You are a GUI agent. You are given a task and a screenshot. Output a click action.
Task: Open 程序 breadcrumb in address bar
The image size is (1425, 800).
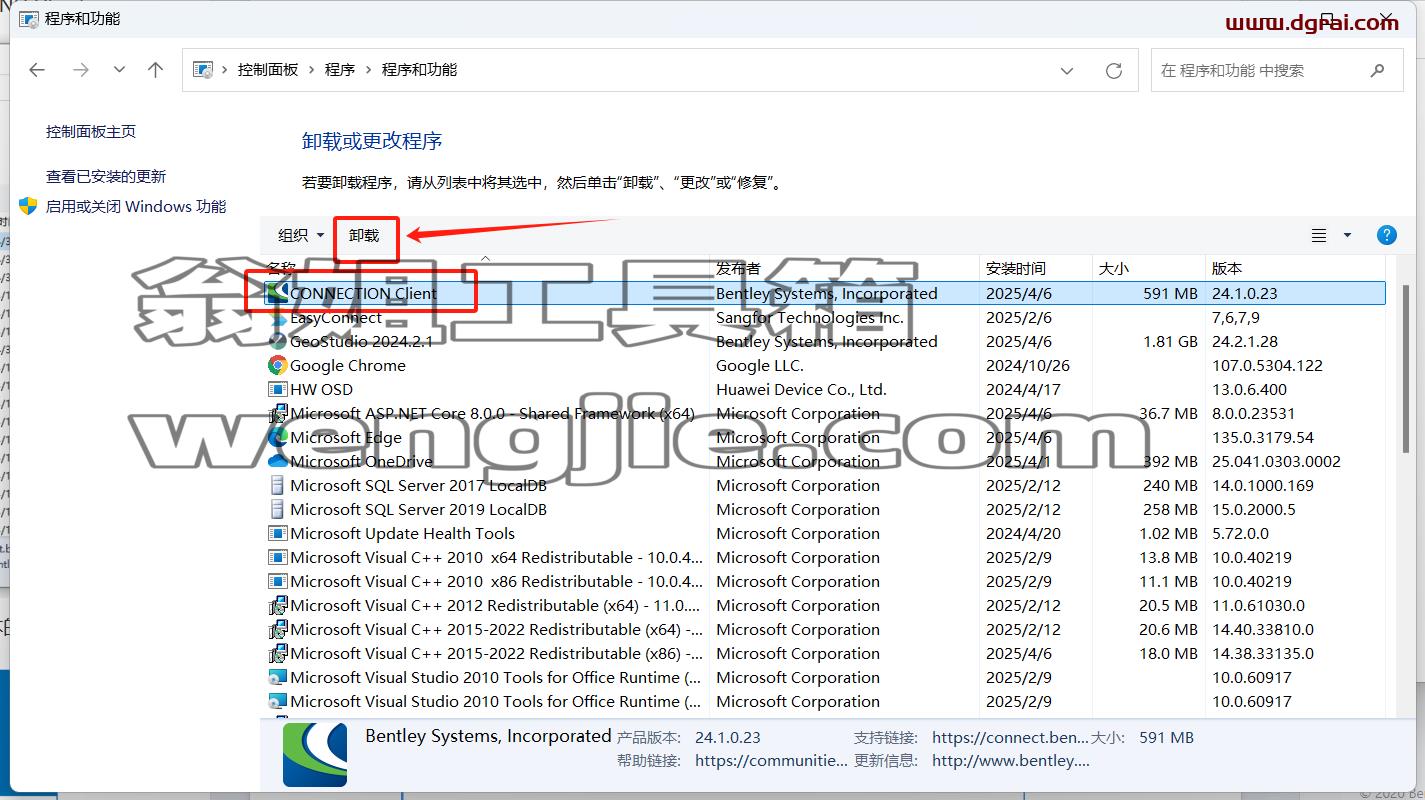(x=340, y=70)
